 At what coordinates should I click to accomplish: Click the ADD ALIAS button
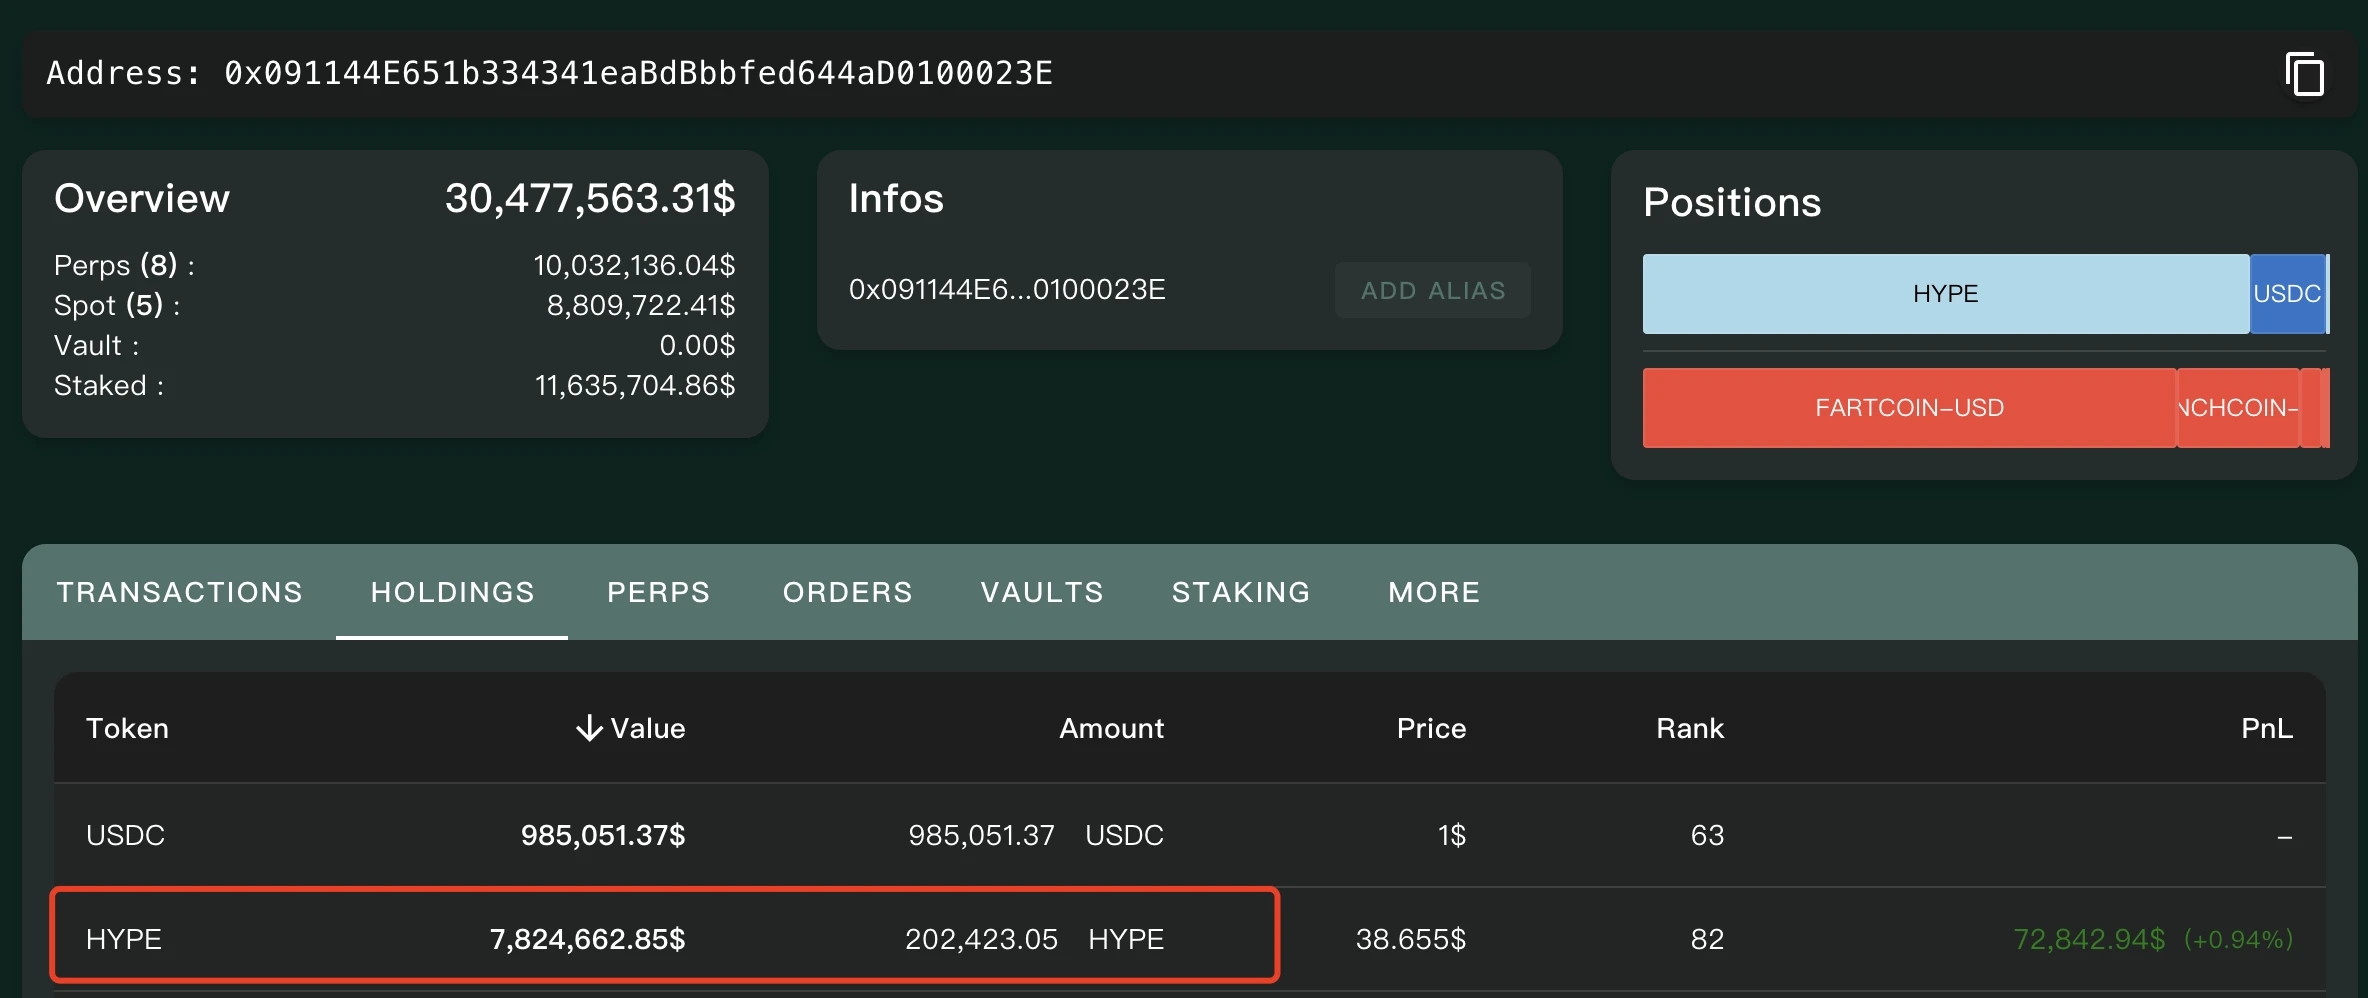coord(1432,290)
